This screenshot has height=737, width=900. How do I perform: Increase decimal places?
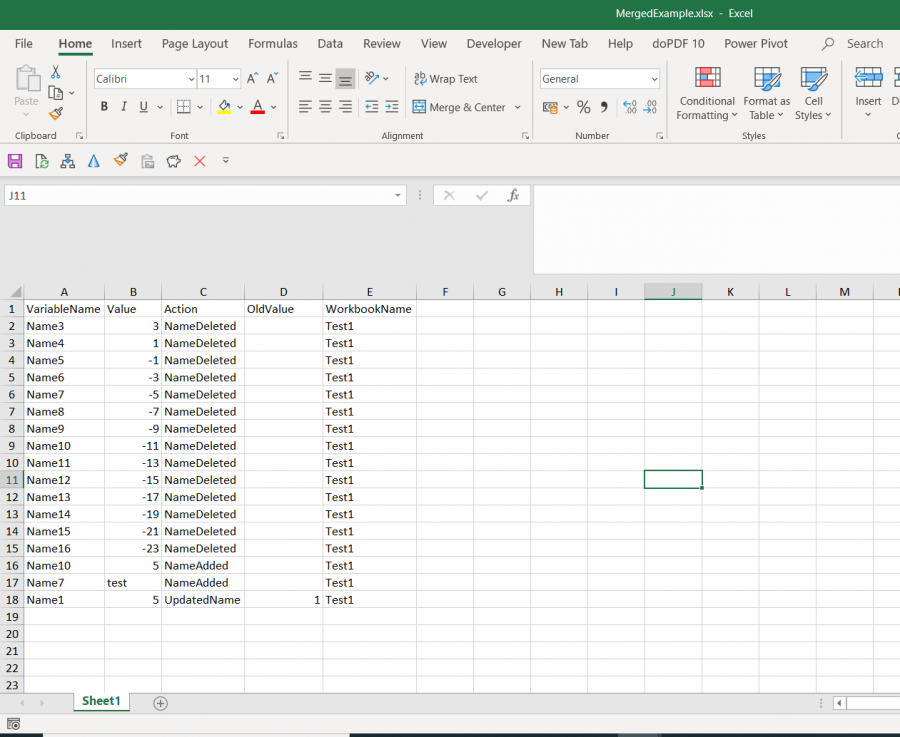coord(630,107)
